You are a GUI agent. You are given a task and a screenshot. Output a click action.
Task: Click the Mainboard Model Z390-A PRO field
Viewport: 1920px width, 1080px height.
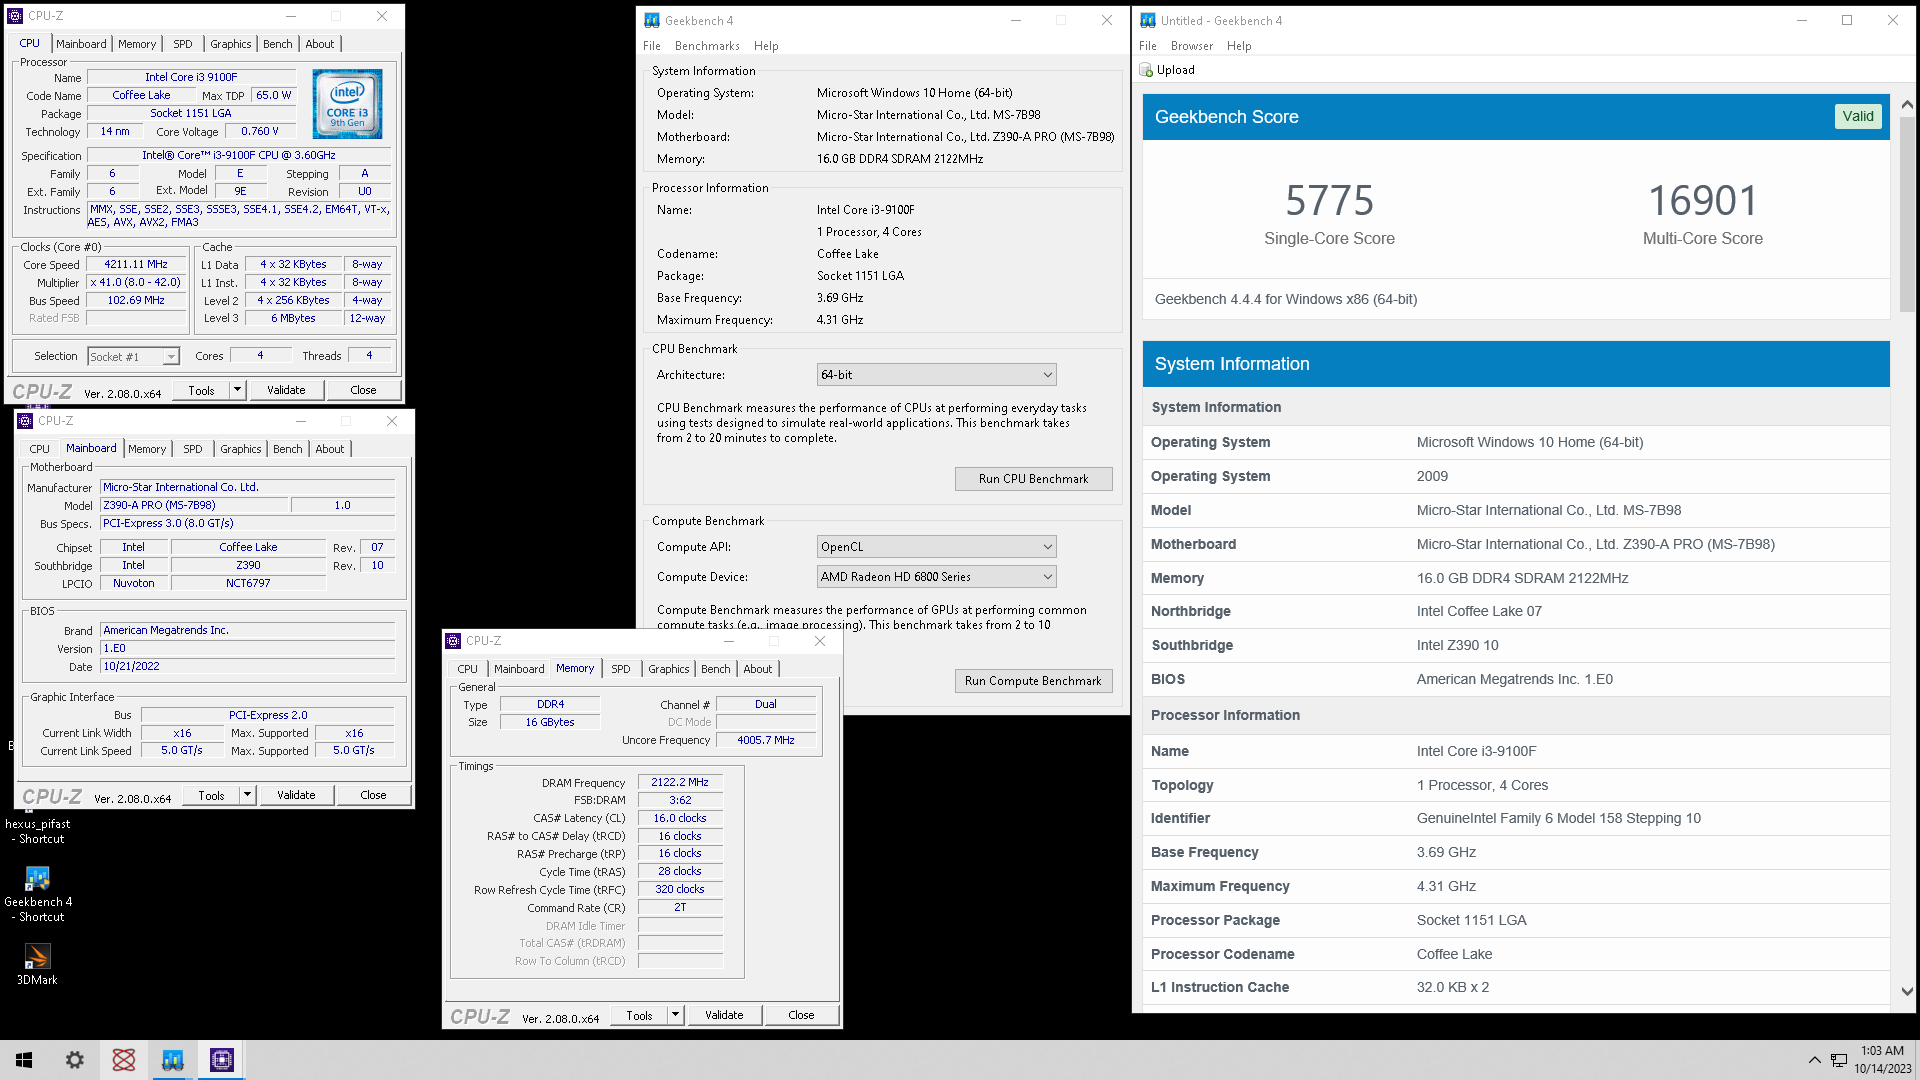pos(195,506)
